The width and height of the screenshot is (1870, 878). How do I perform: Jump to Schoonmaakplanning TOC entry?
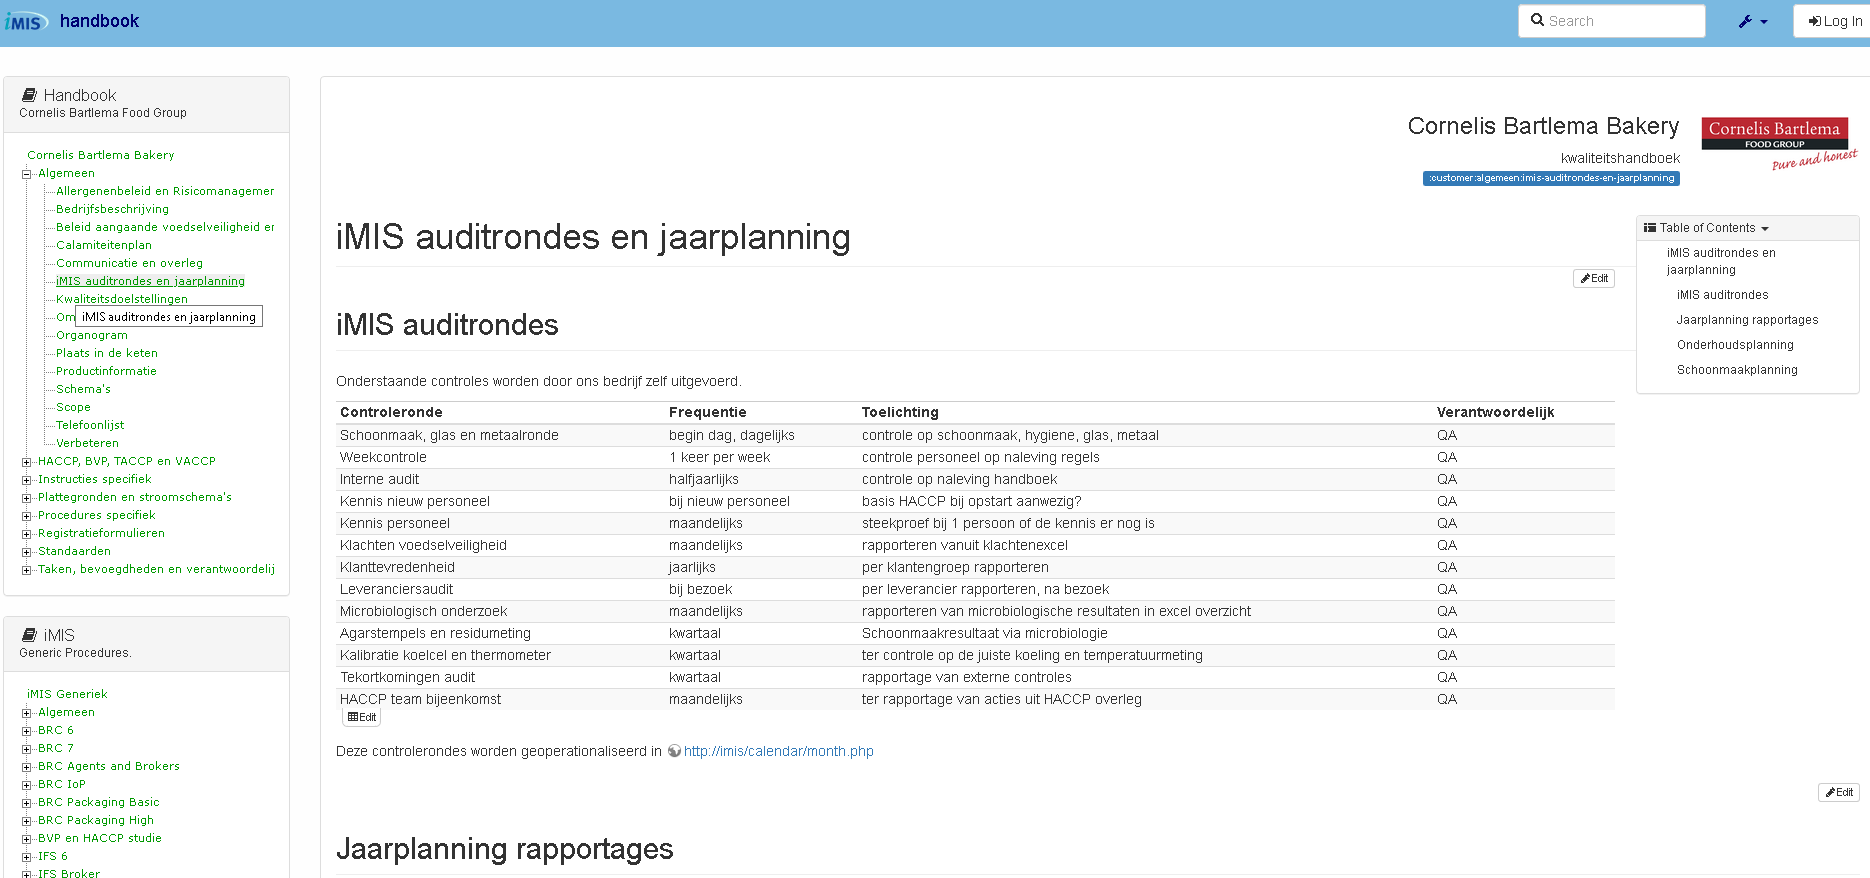click(x=1737, y=370)
